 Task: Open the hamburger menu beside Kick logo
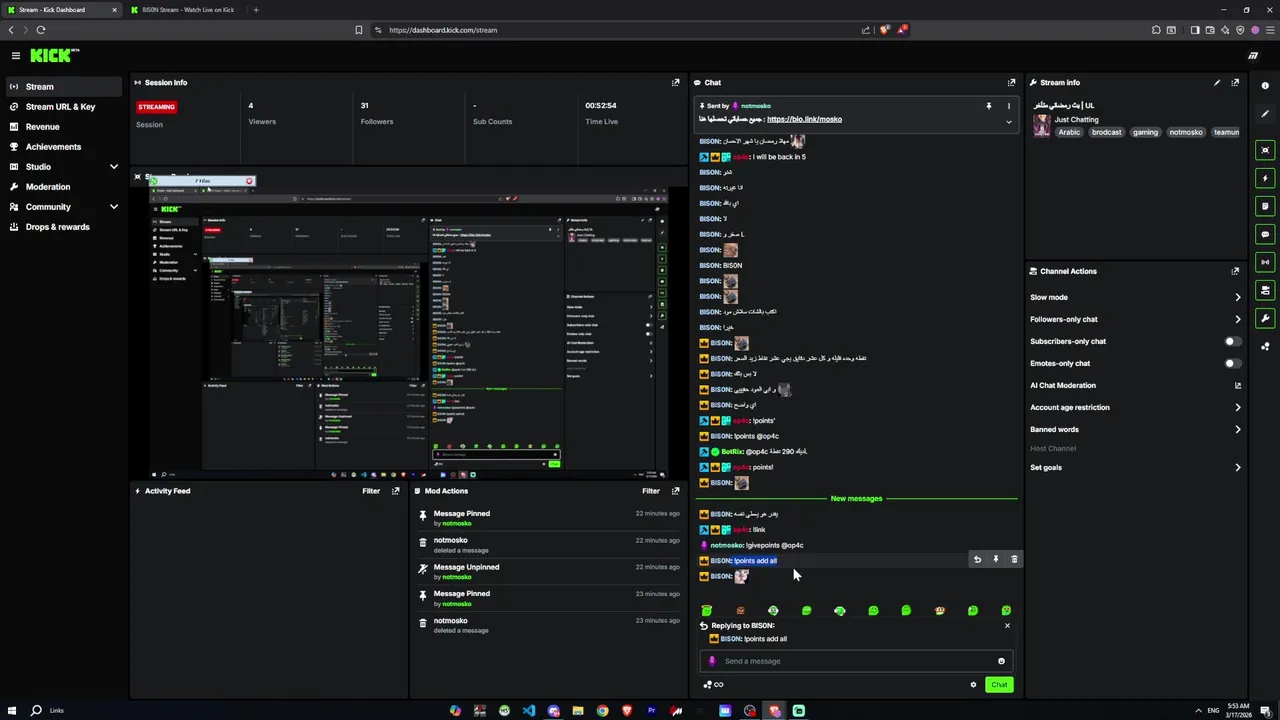pyautogui.click(x=16, y=56)
